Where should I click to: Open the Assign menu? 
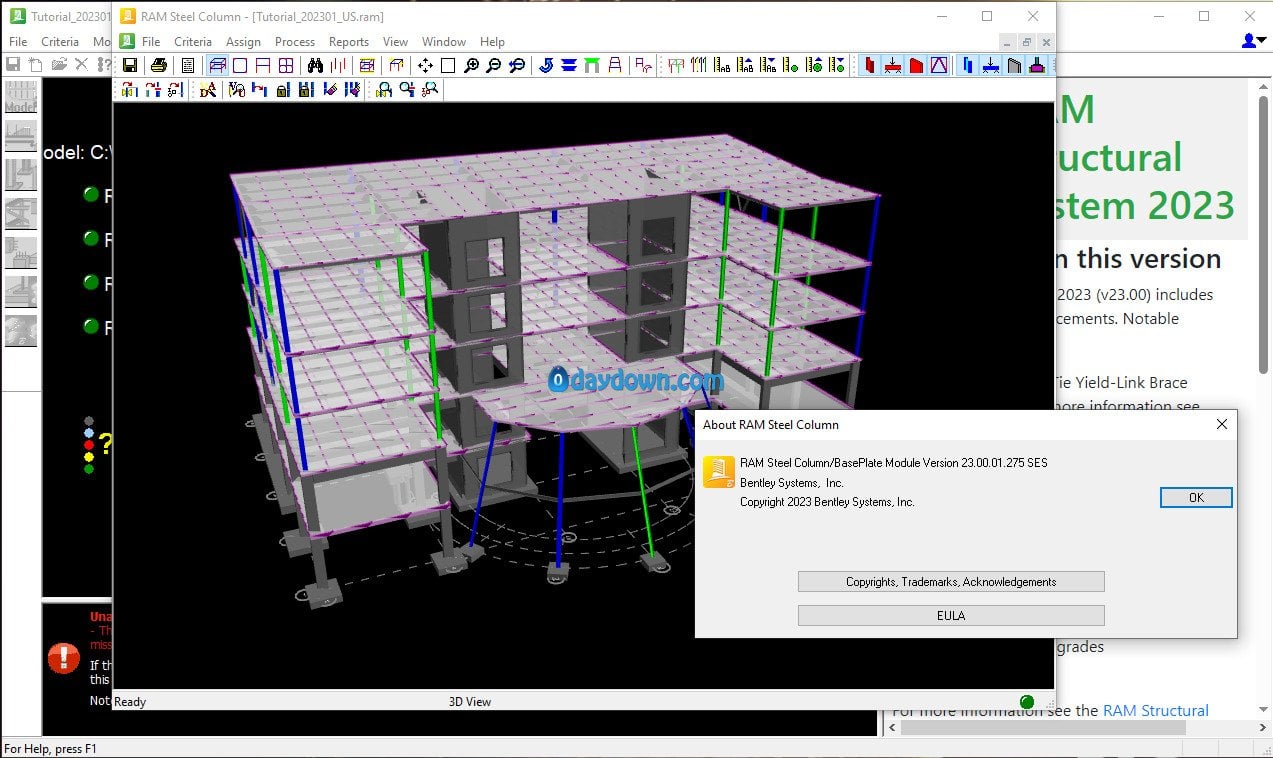pos(243,42)
